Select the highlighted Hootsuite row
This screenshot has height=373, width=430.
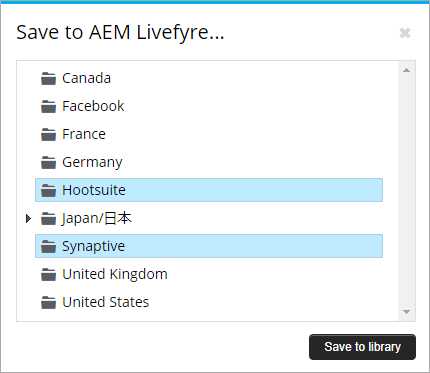[x=209, y=190]
